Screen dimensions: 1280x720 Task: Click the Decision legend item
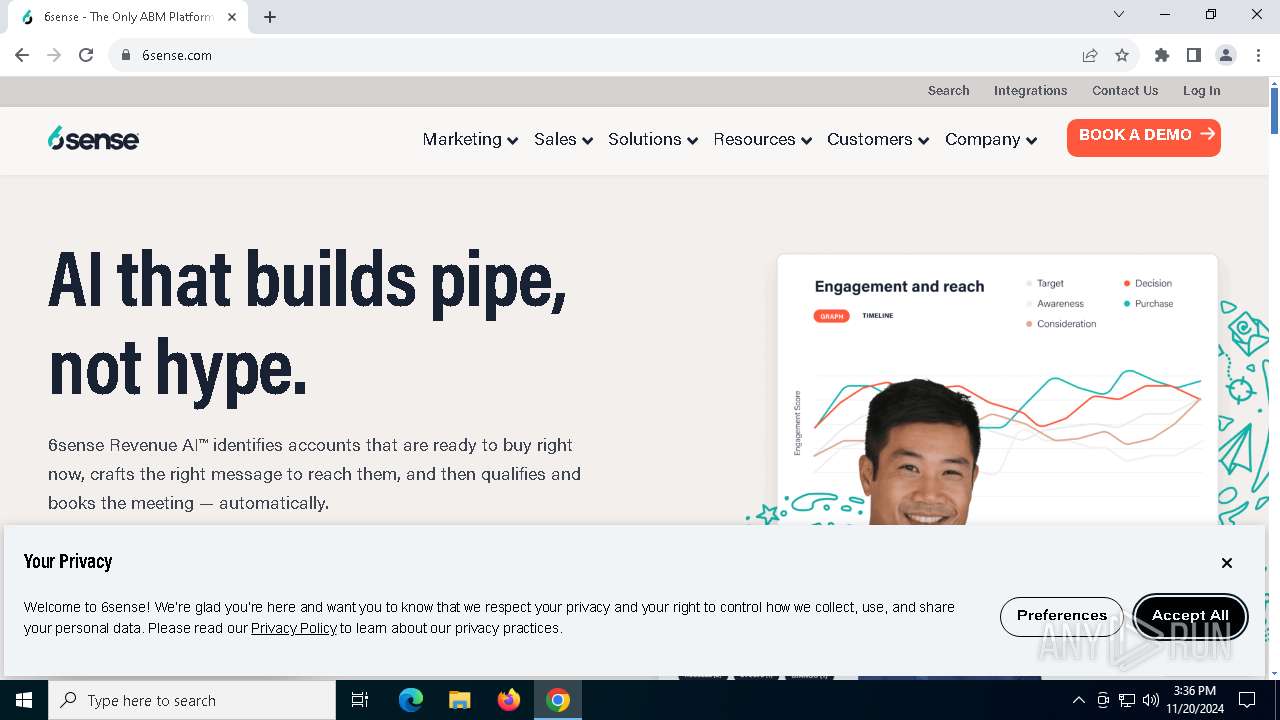(x=1148, y=283)
